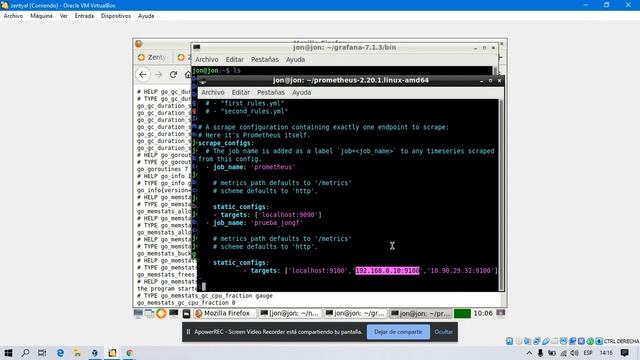Image resolution: width=640 pixels, height=360 pixels.
Task: Click green CPU monitor in guest panel
Action: 462,313
